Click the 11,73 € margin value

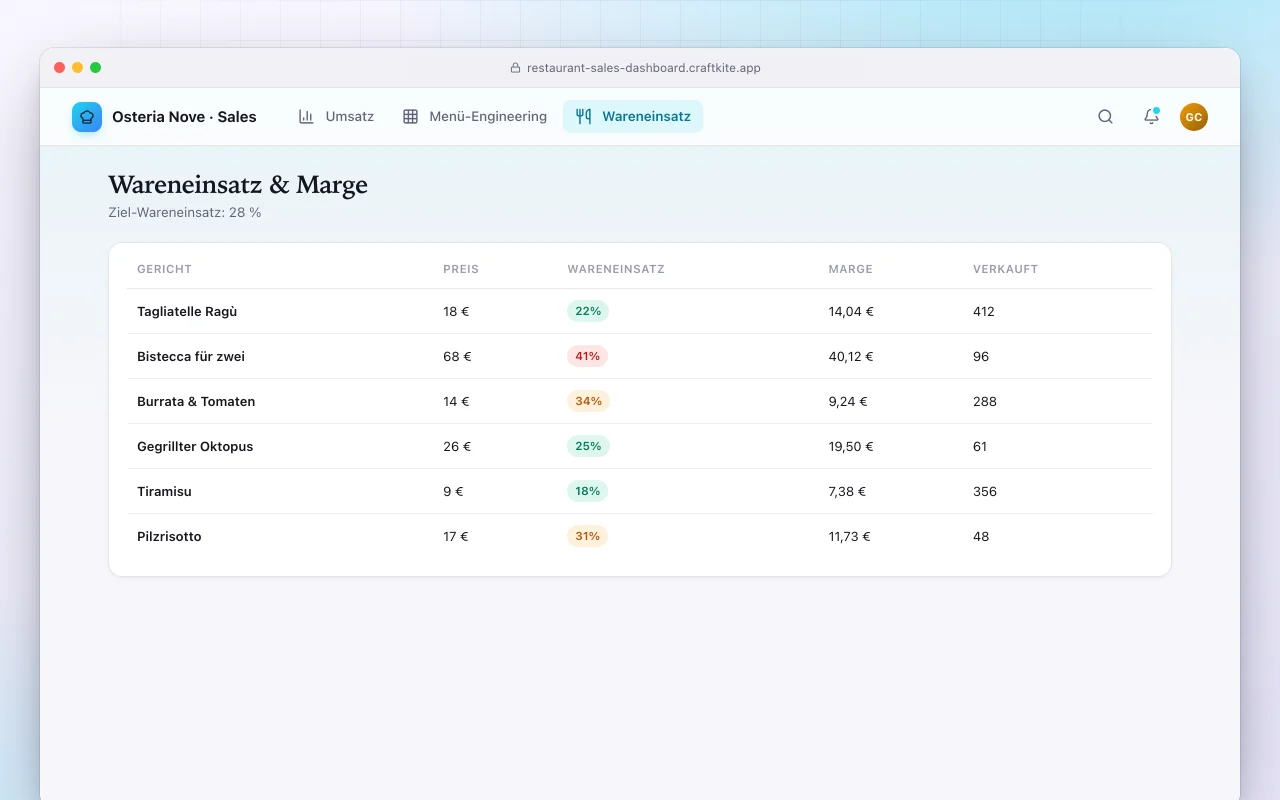coord(849,536)
